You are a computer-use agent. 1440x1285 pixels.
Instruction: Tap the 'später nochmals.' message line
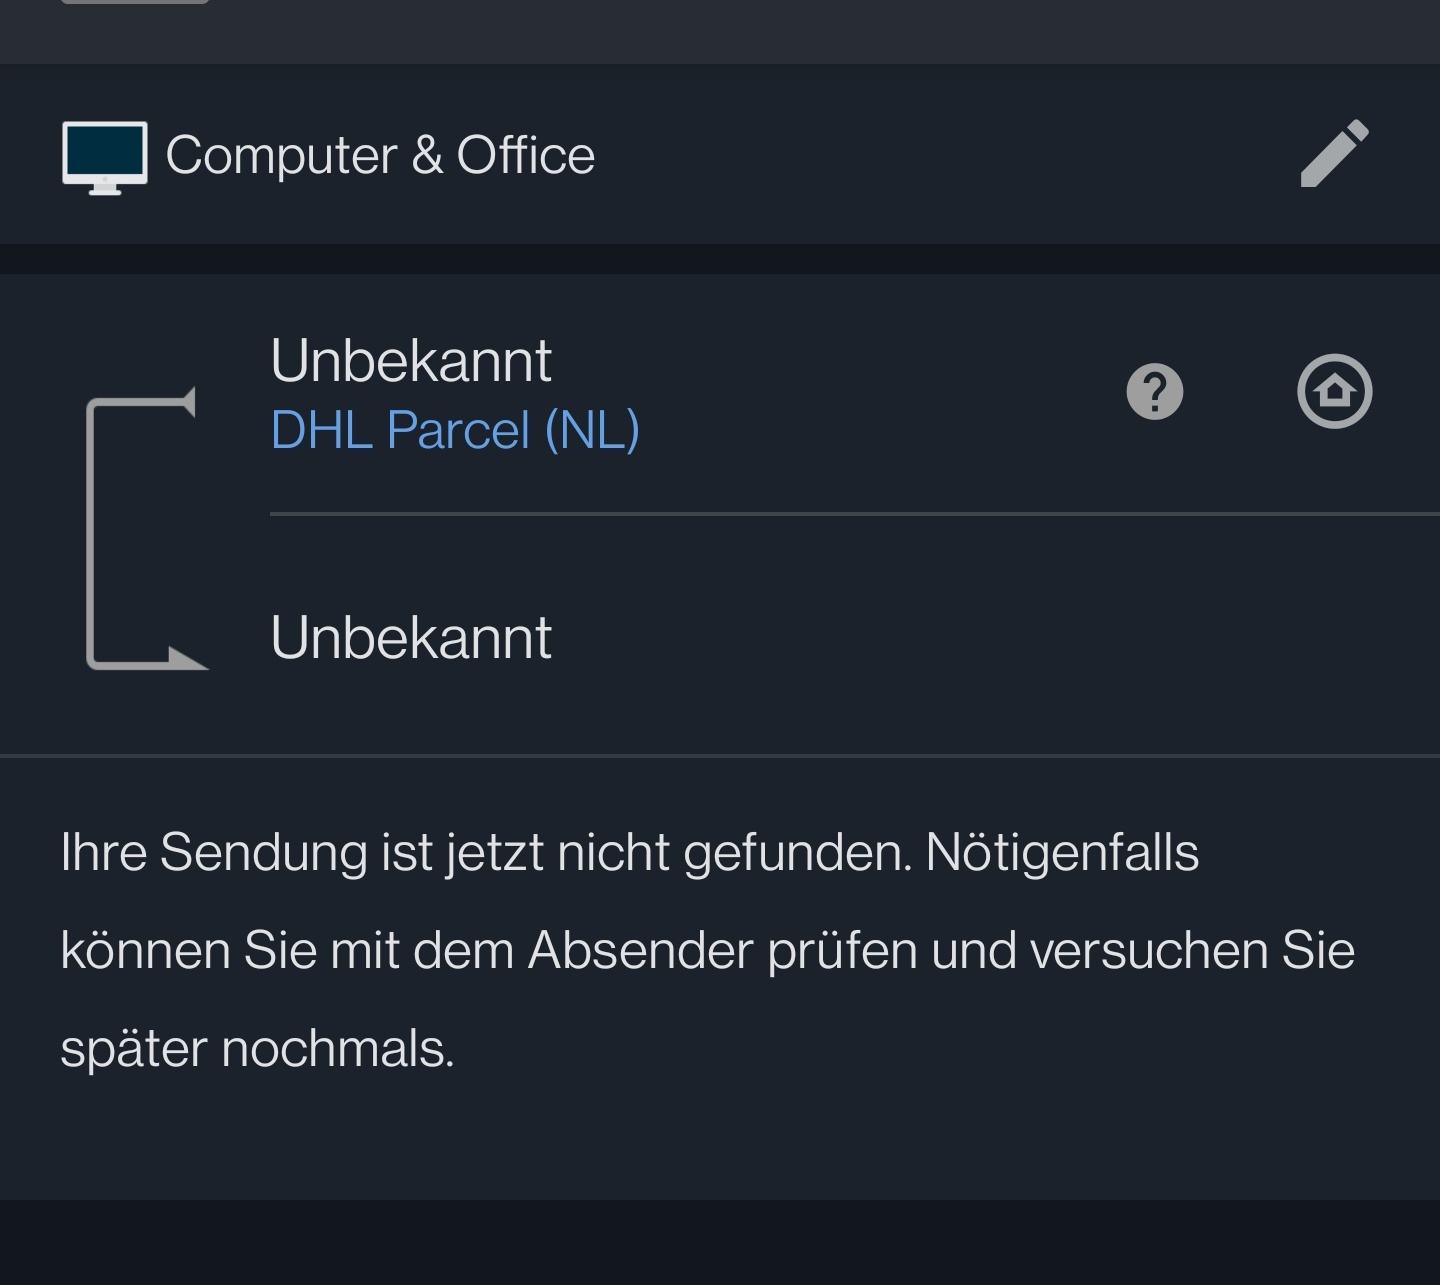pos(257,1049)
